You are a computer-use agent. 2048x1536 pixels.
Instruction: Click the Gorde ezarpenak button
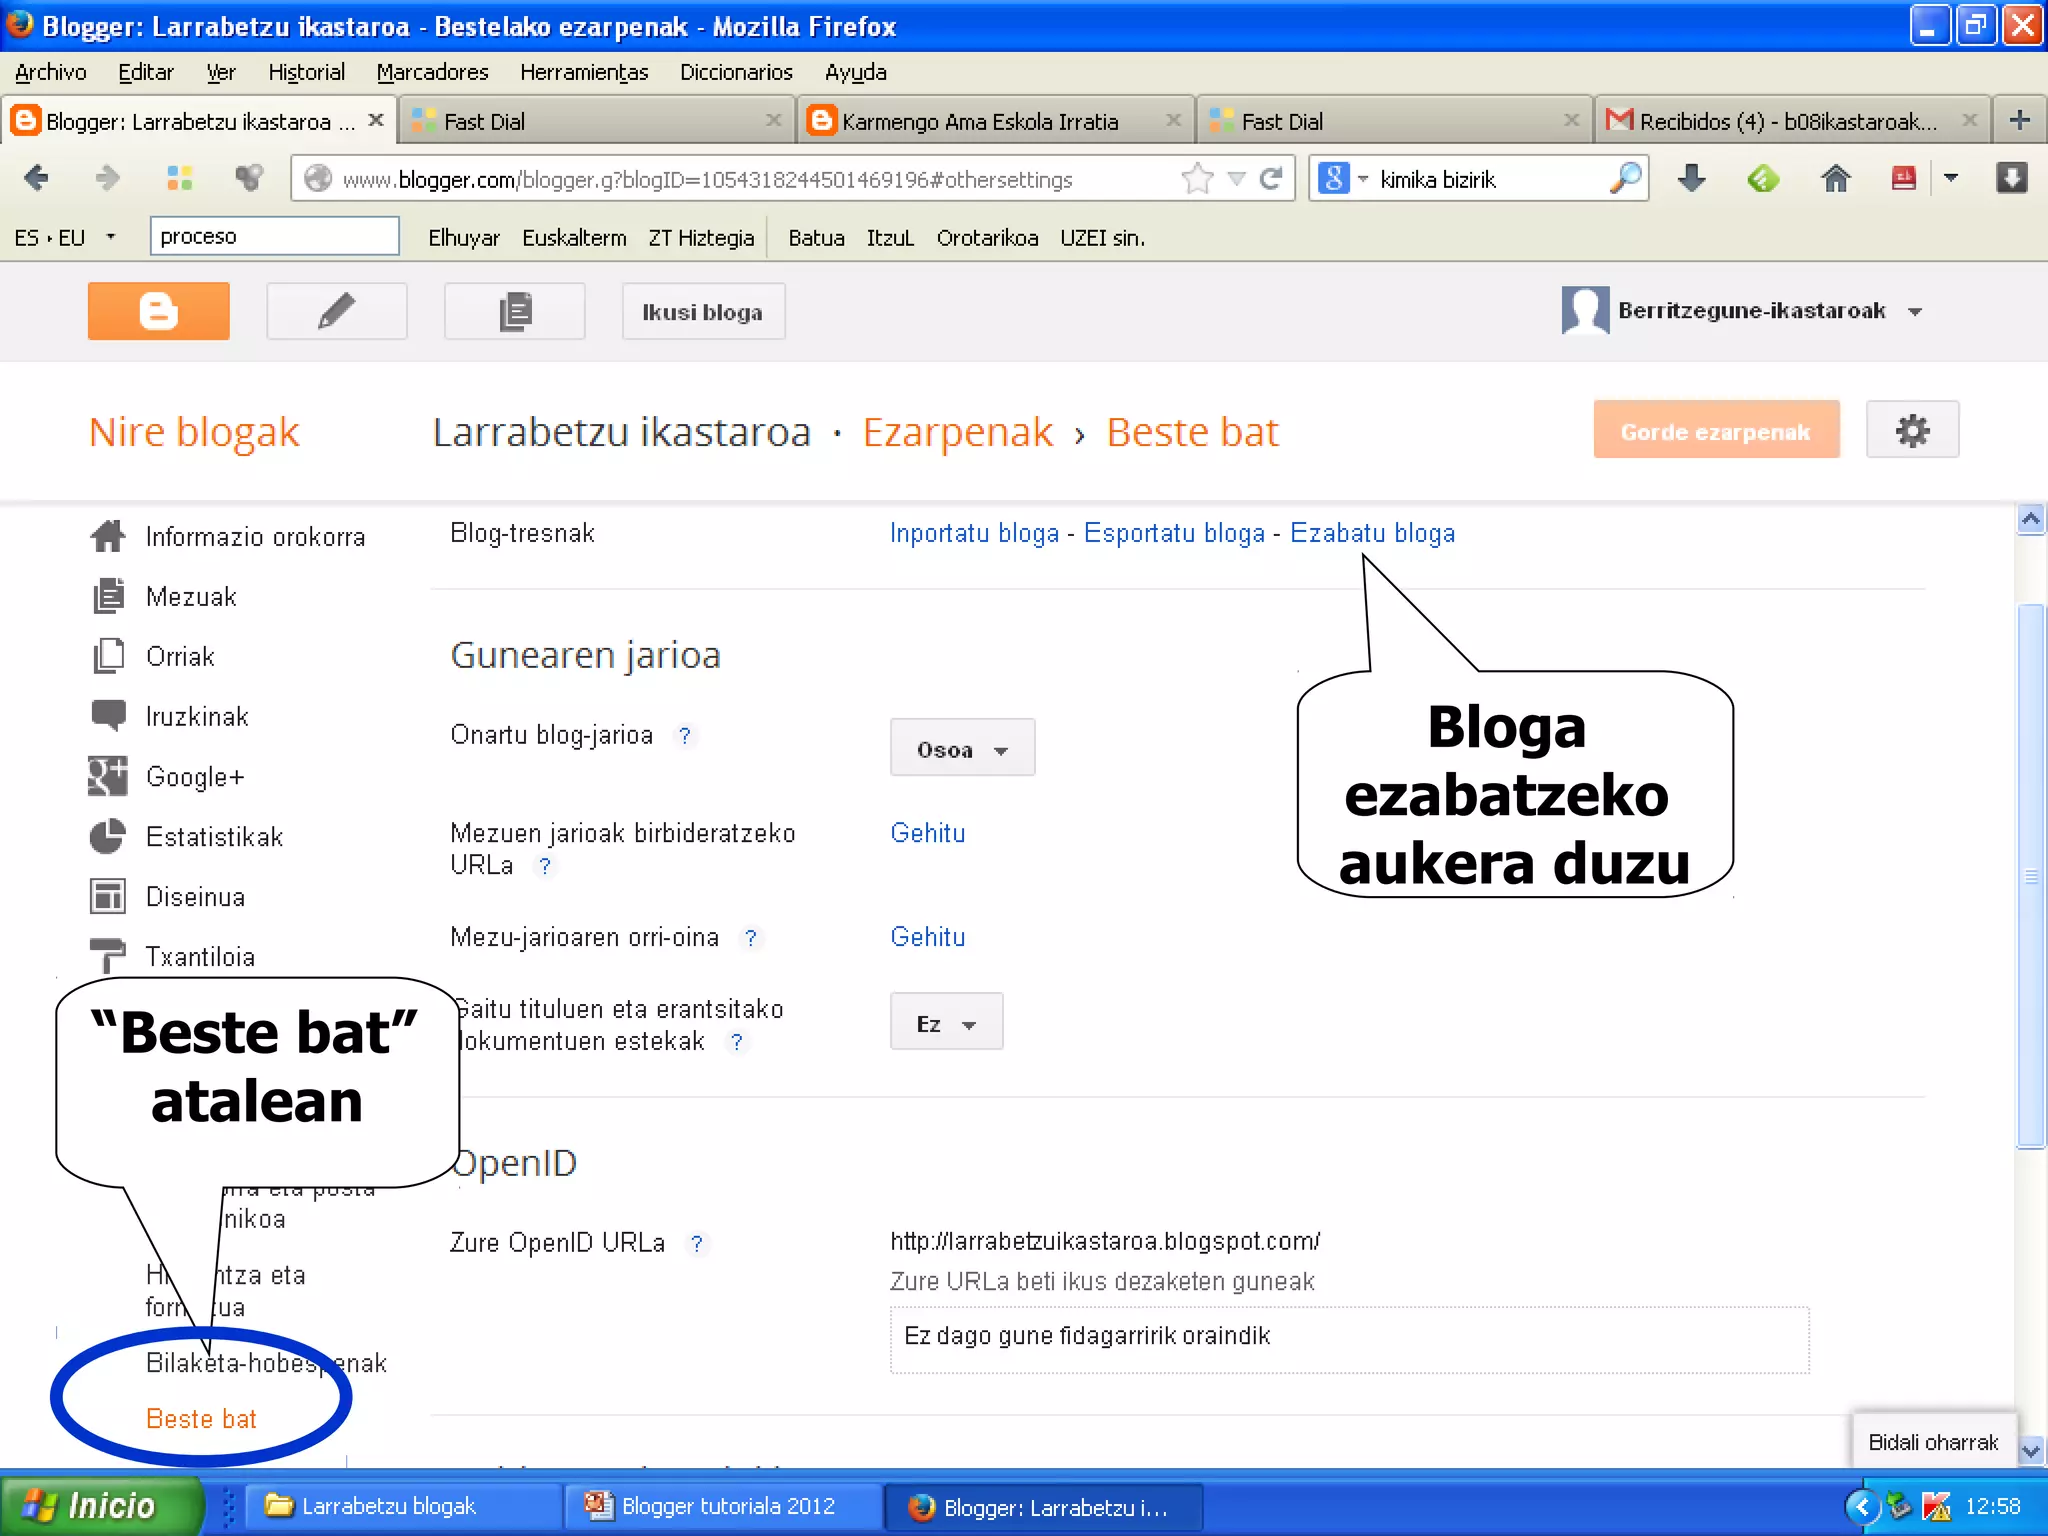click(x=1715, y=430)
